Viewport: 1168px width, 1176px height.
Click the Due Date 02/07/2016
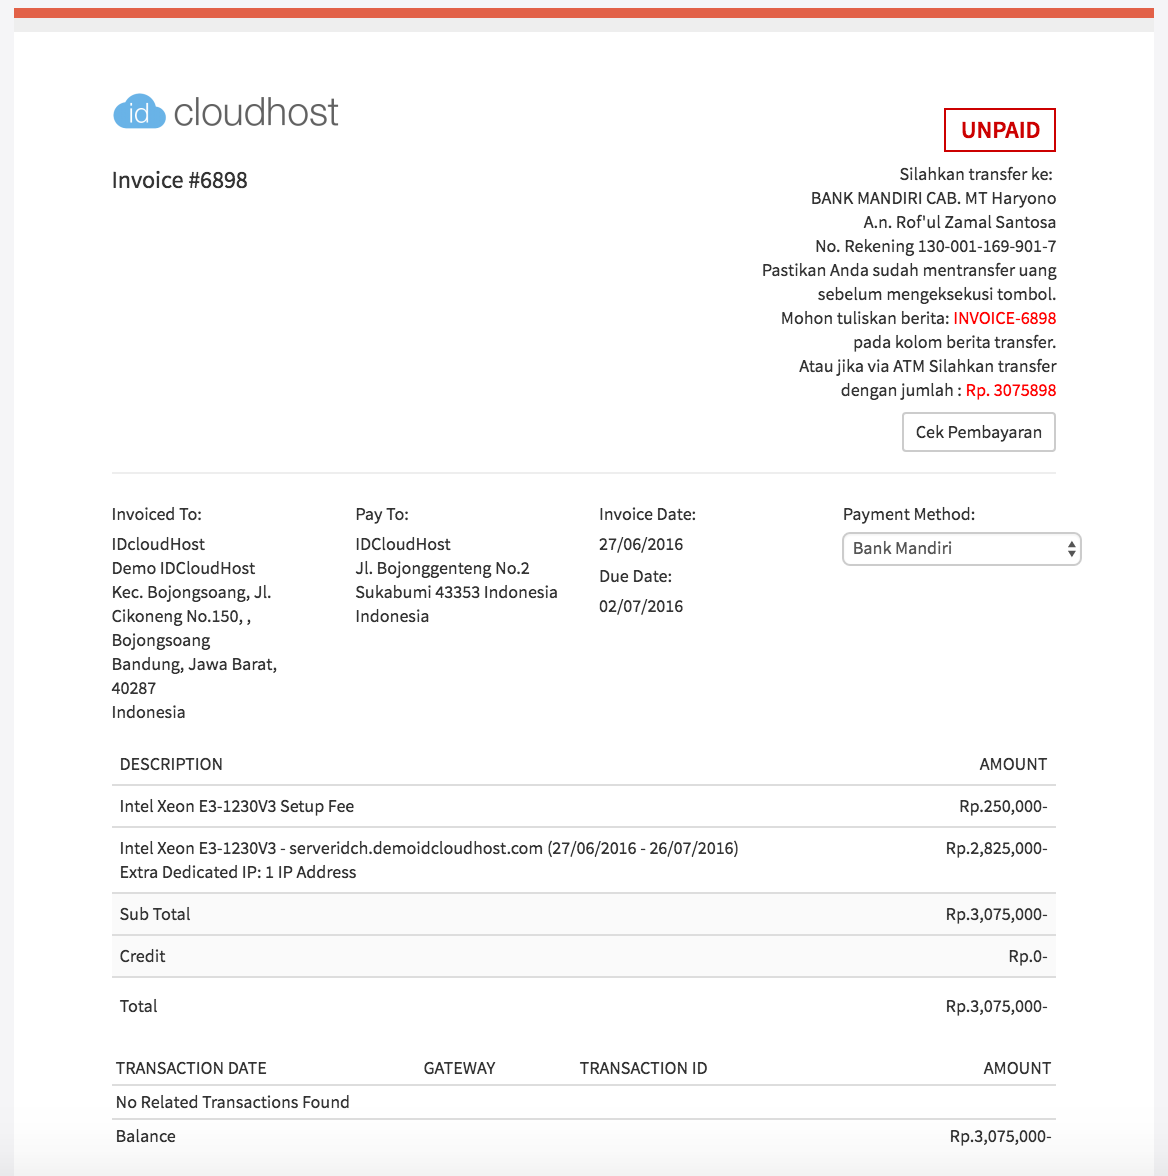[641, 606]
